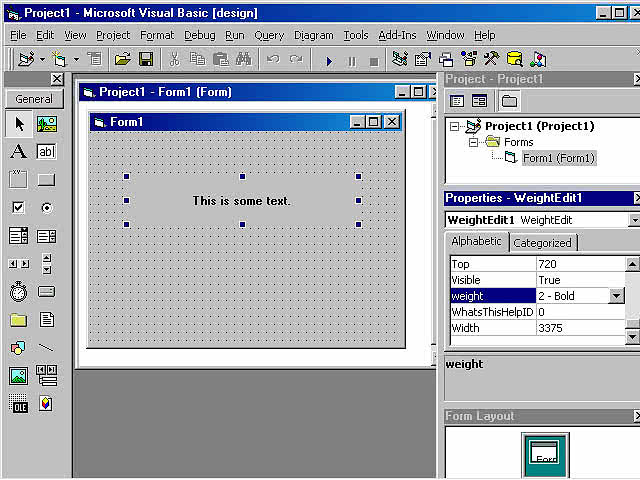The height and width of the screenshot is (480, 640).
Task: Click the Paste toolbar icon
Action: click(221, 60)
